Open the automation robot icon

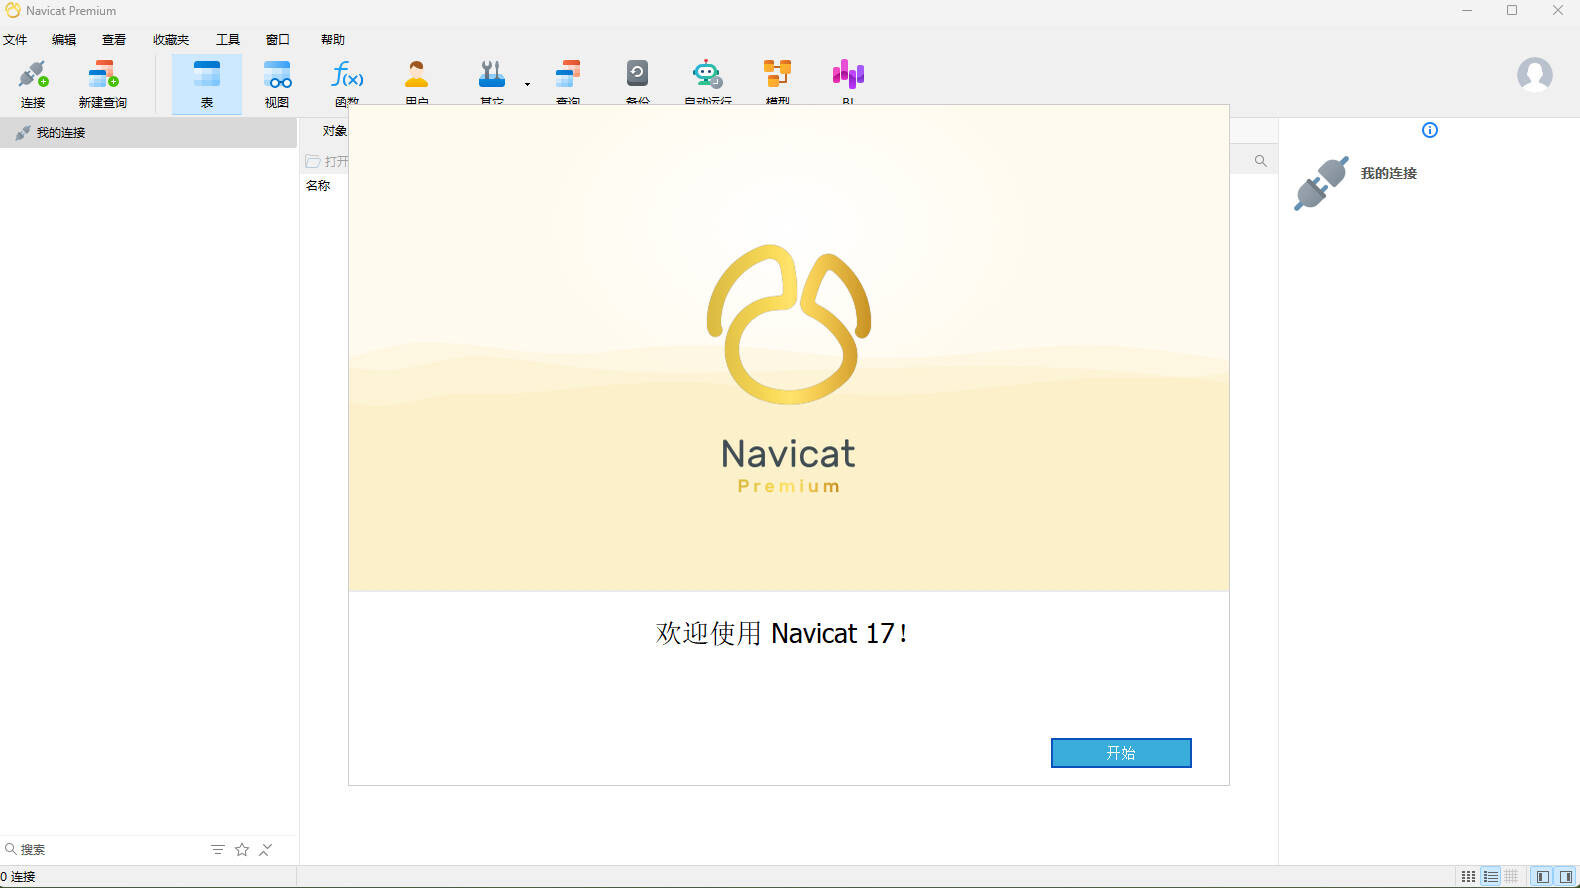tap(707, 75)
